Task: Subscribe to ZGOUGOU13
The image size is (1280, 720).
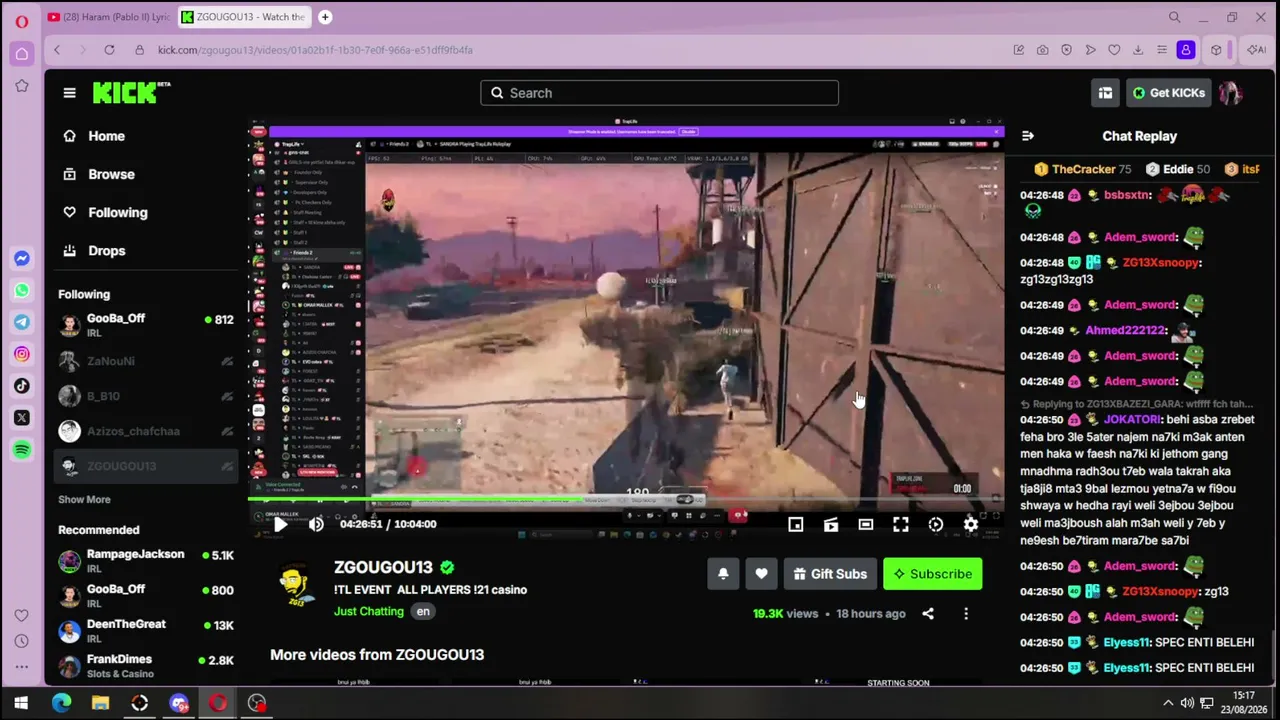Action: click(x=933, y=574)
